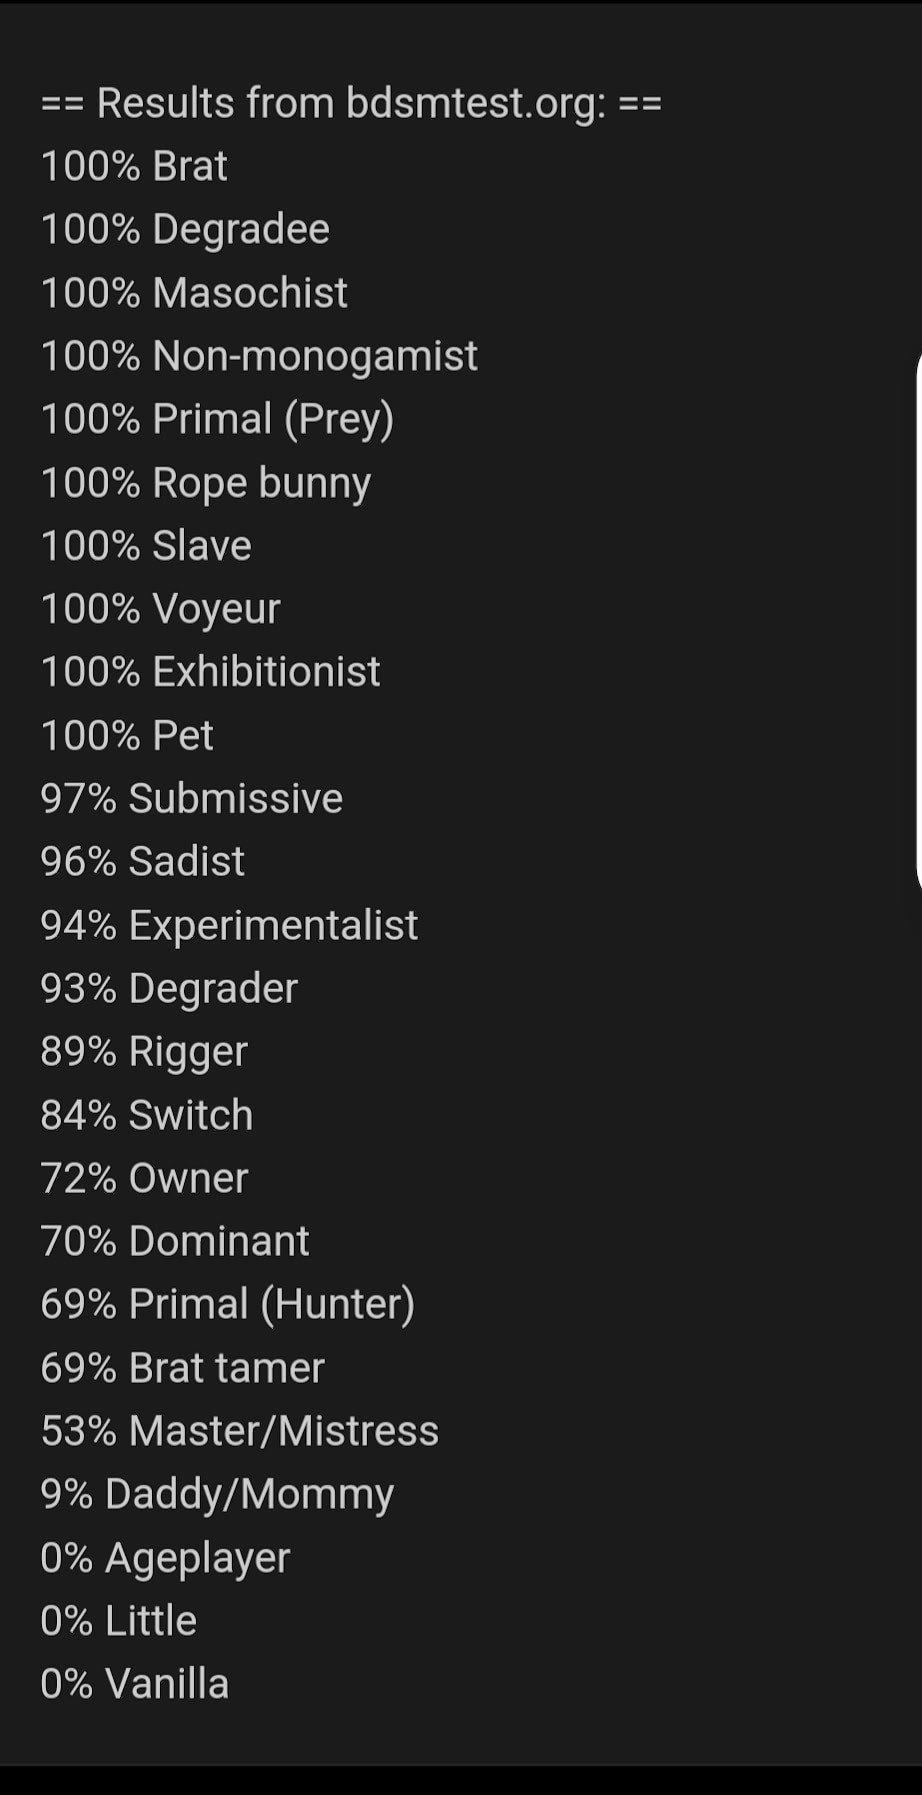Tap the 100% Non-monogamist line
Viewport: 922px width, 1795px height.
coord(259,357)
